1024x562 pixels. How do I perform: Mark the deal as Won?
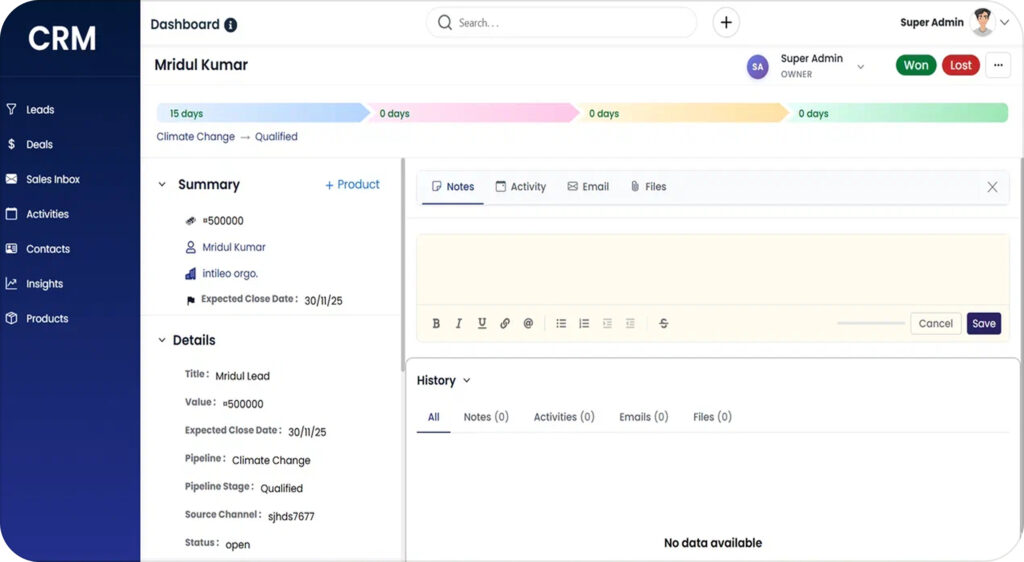click(x=916, y=65)
